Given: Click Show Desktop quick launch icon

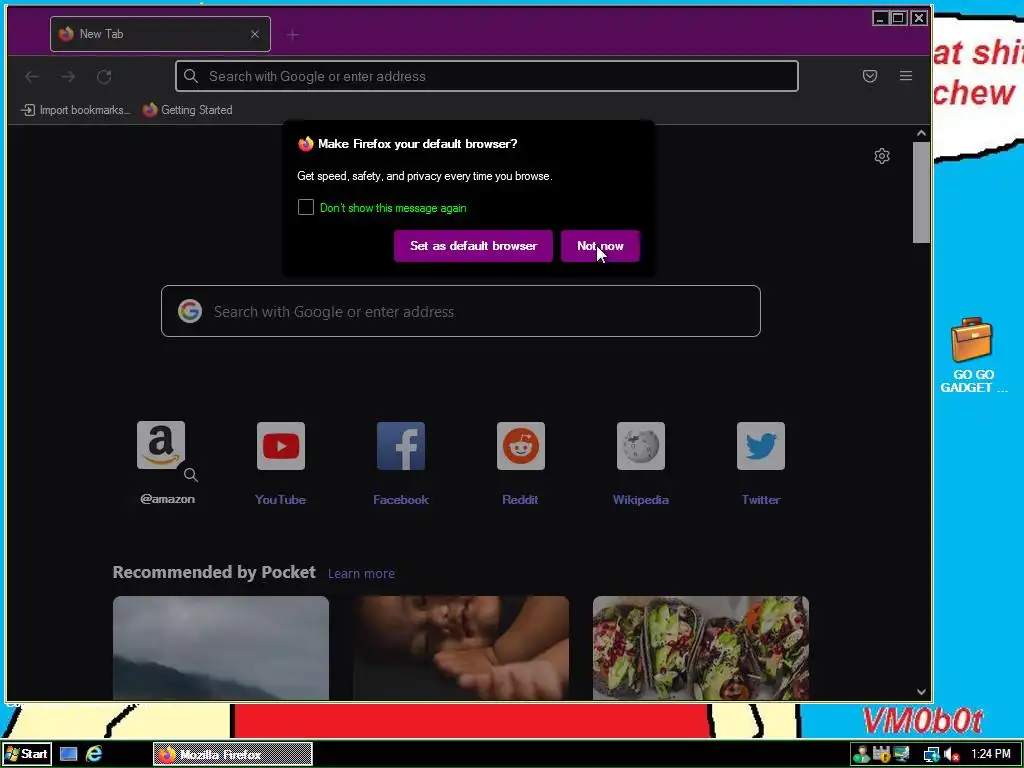Looking at the screenshot, I should (x=69, y=754).
